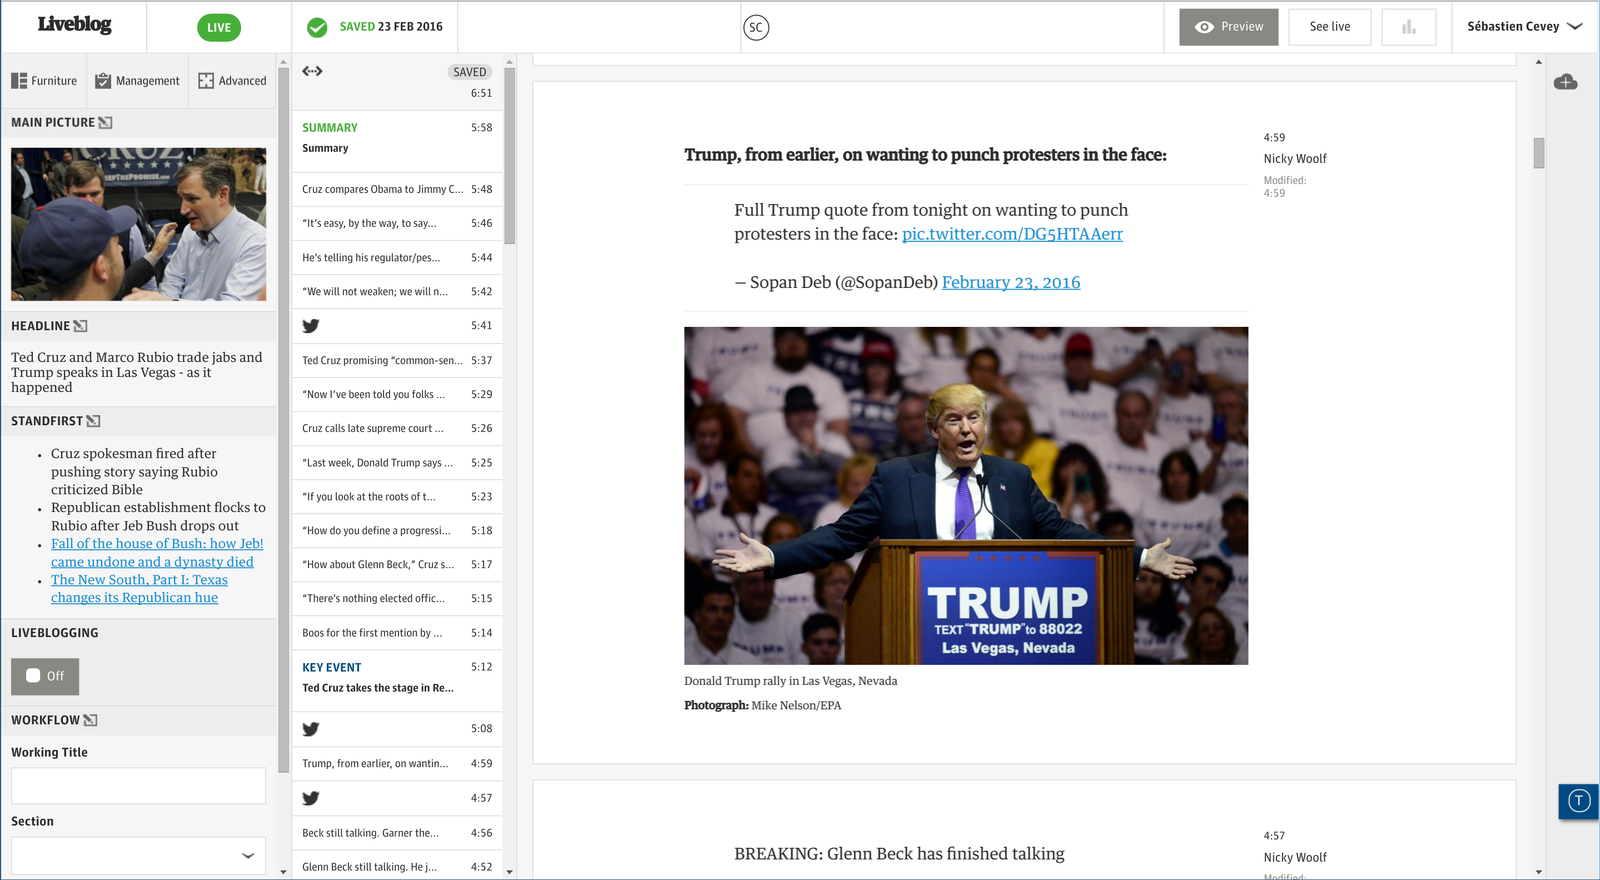Open the pic.twitter.com/DG5HTAAerr link

coord(1012,234)
